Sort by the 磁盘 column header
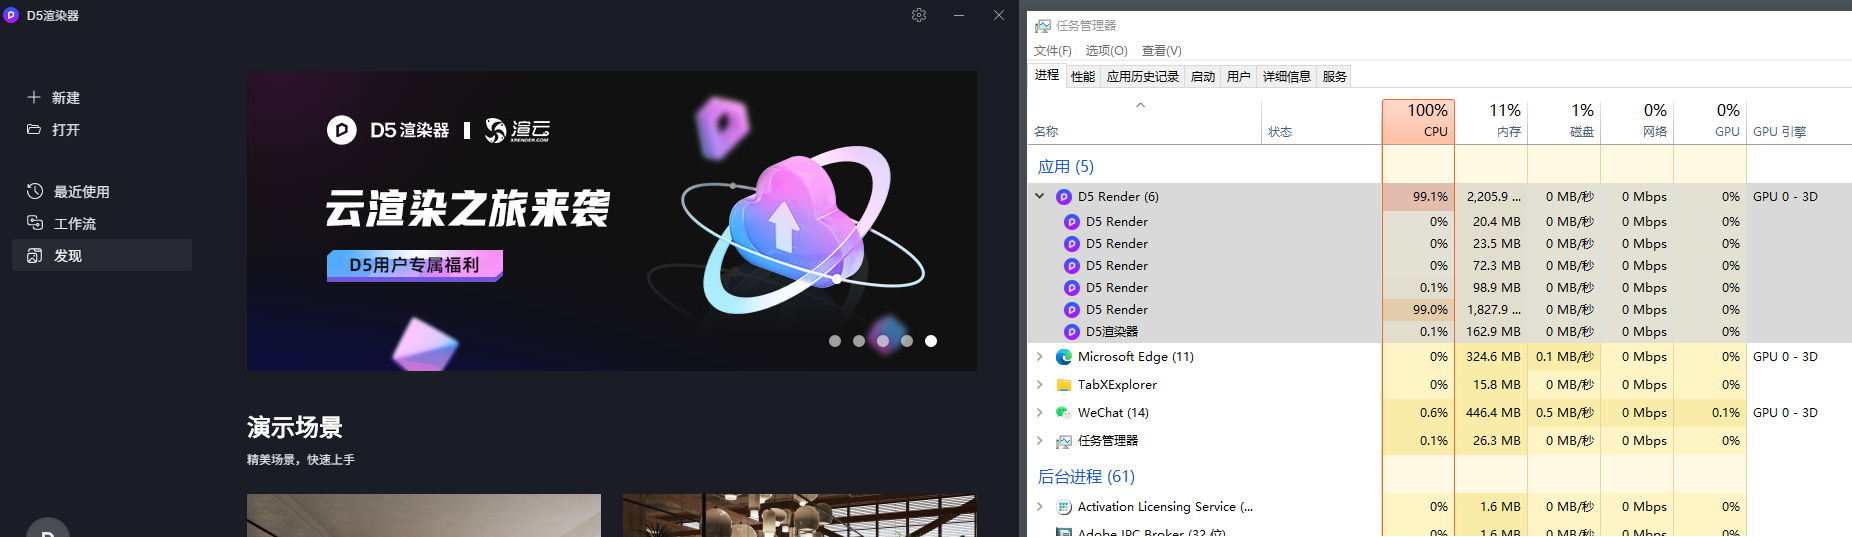1852x537 pixels. coord(1564,121)
